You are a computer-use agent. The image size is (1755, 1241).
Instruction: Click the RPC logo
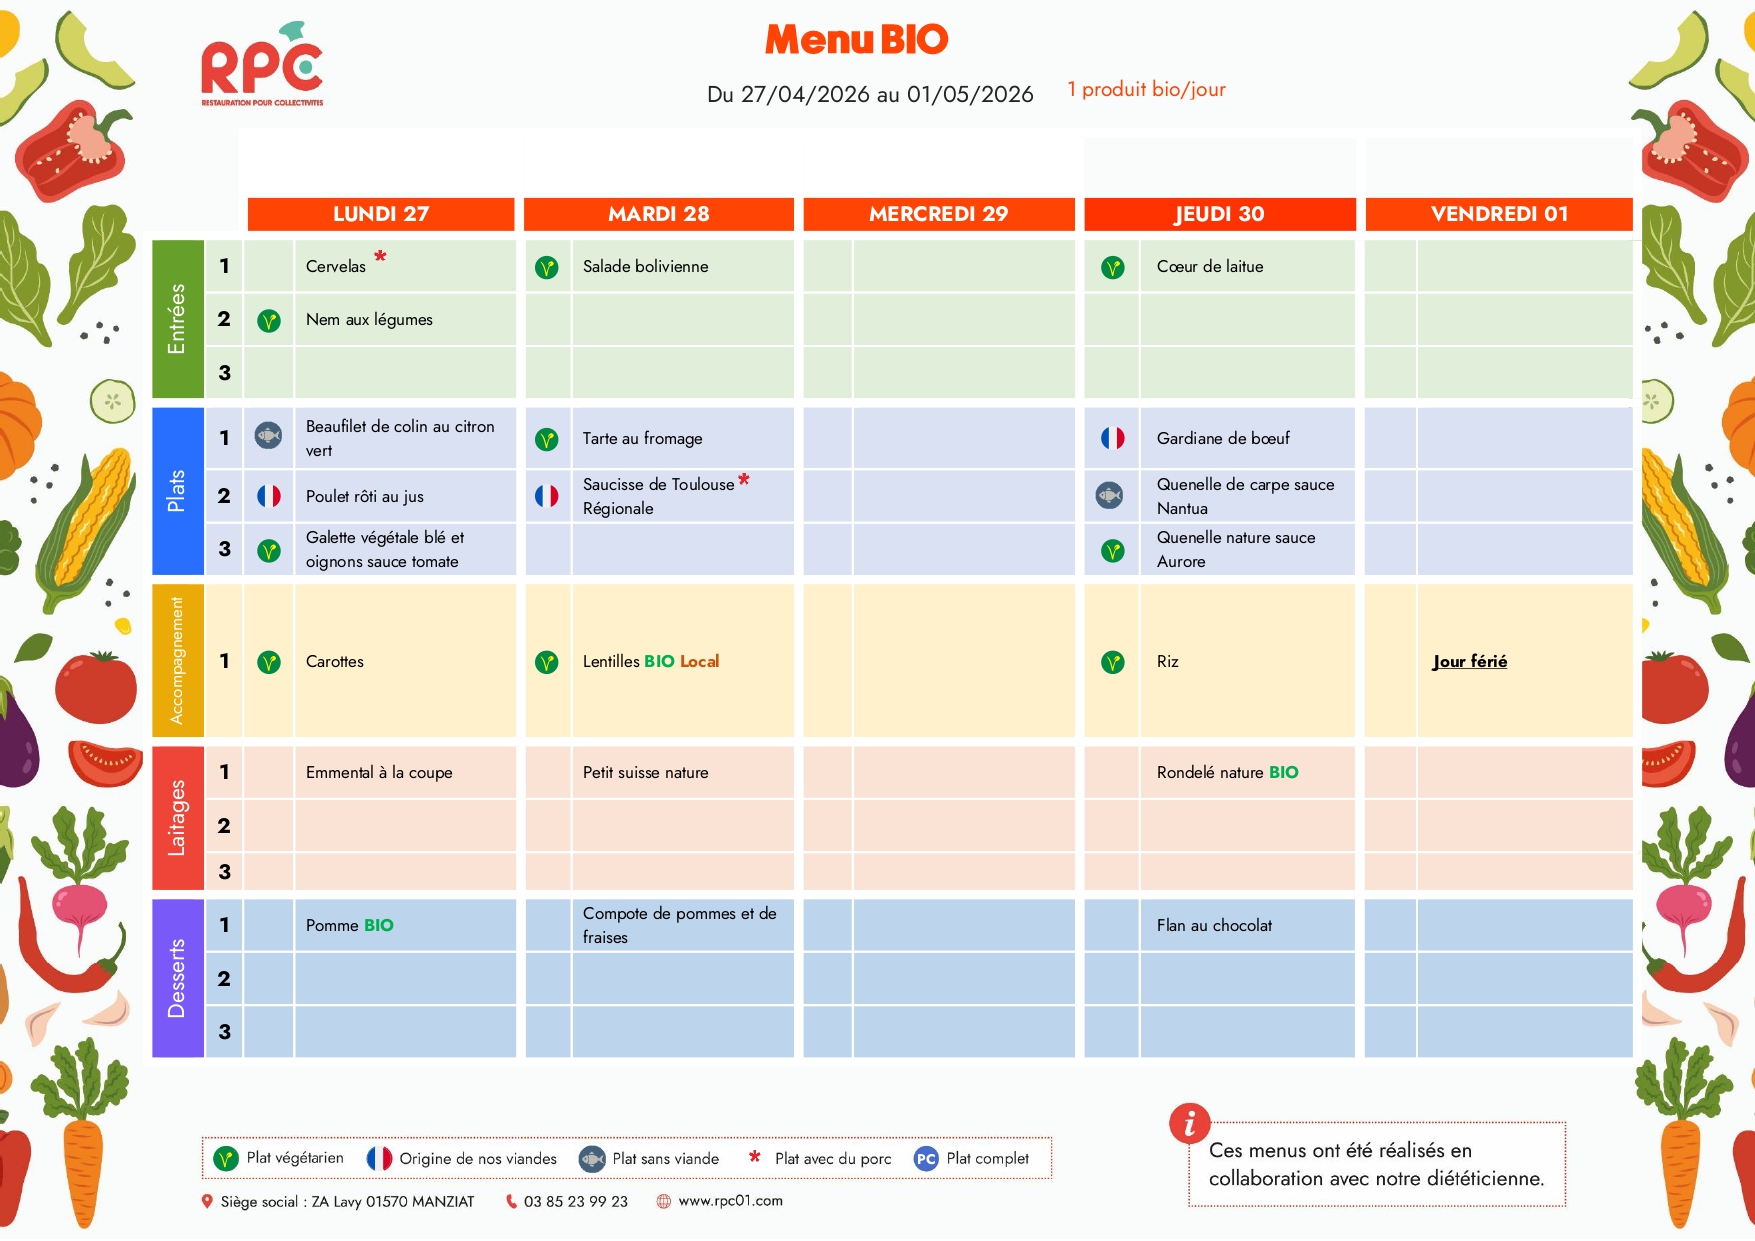[262, 66]
